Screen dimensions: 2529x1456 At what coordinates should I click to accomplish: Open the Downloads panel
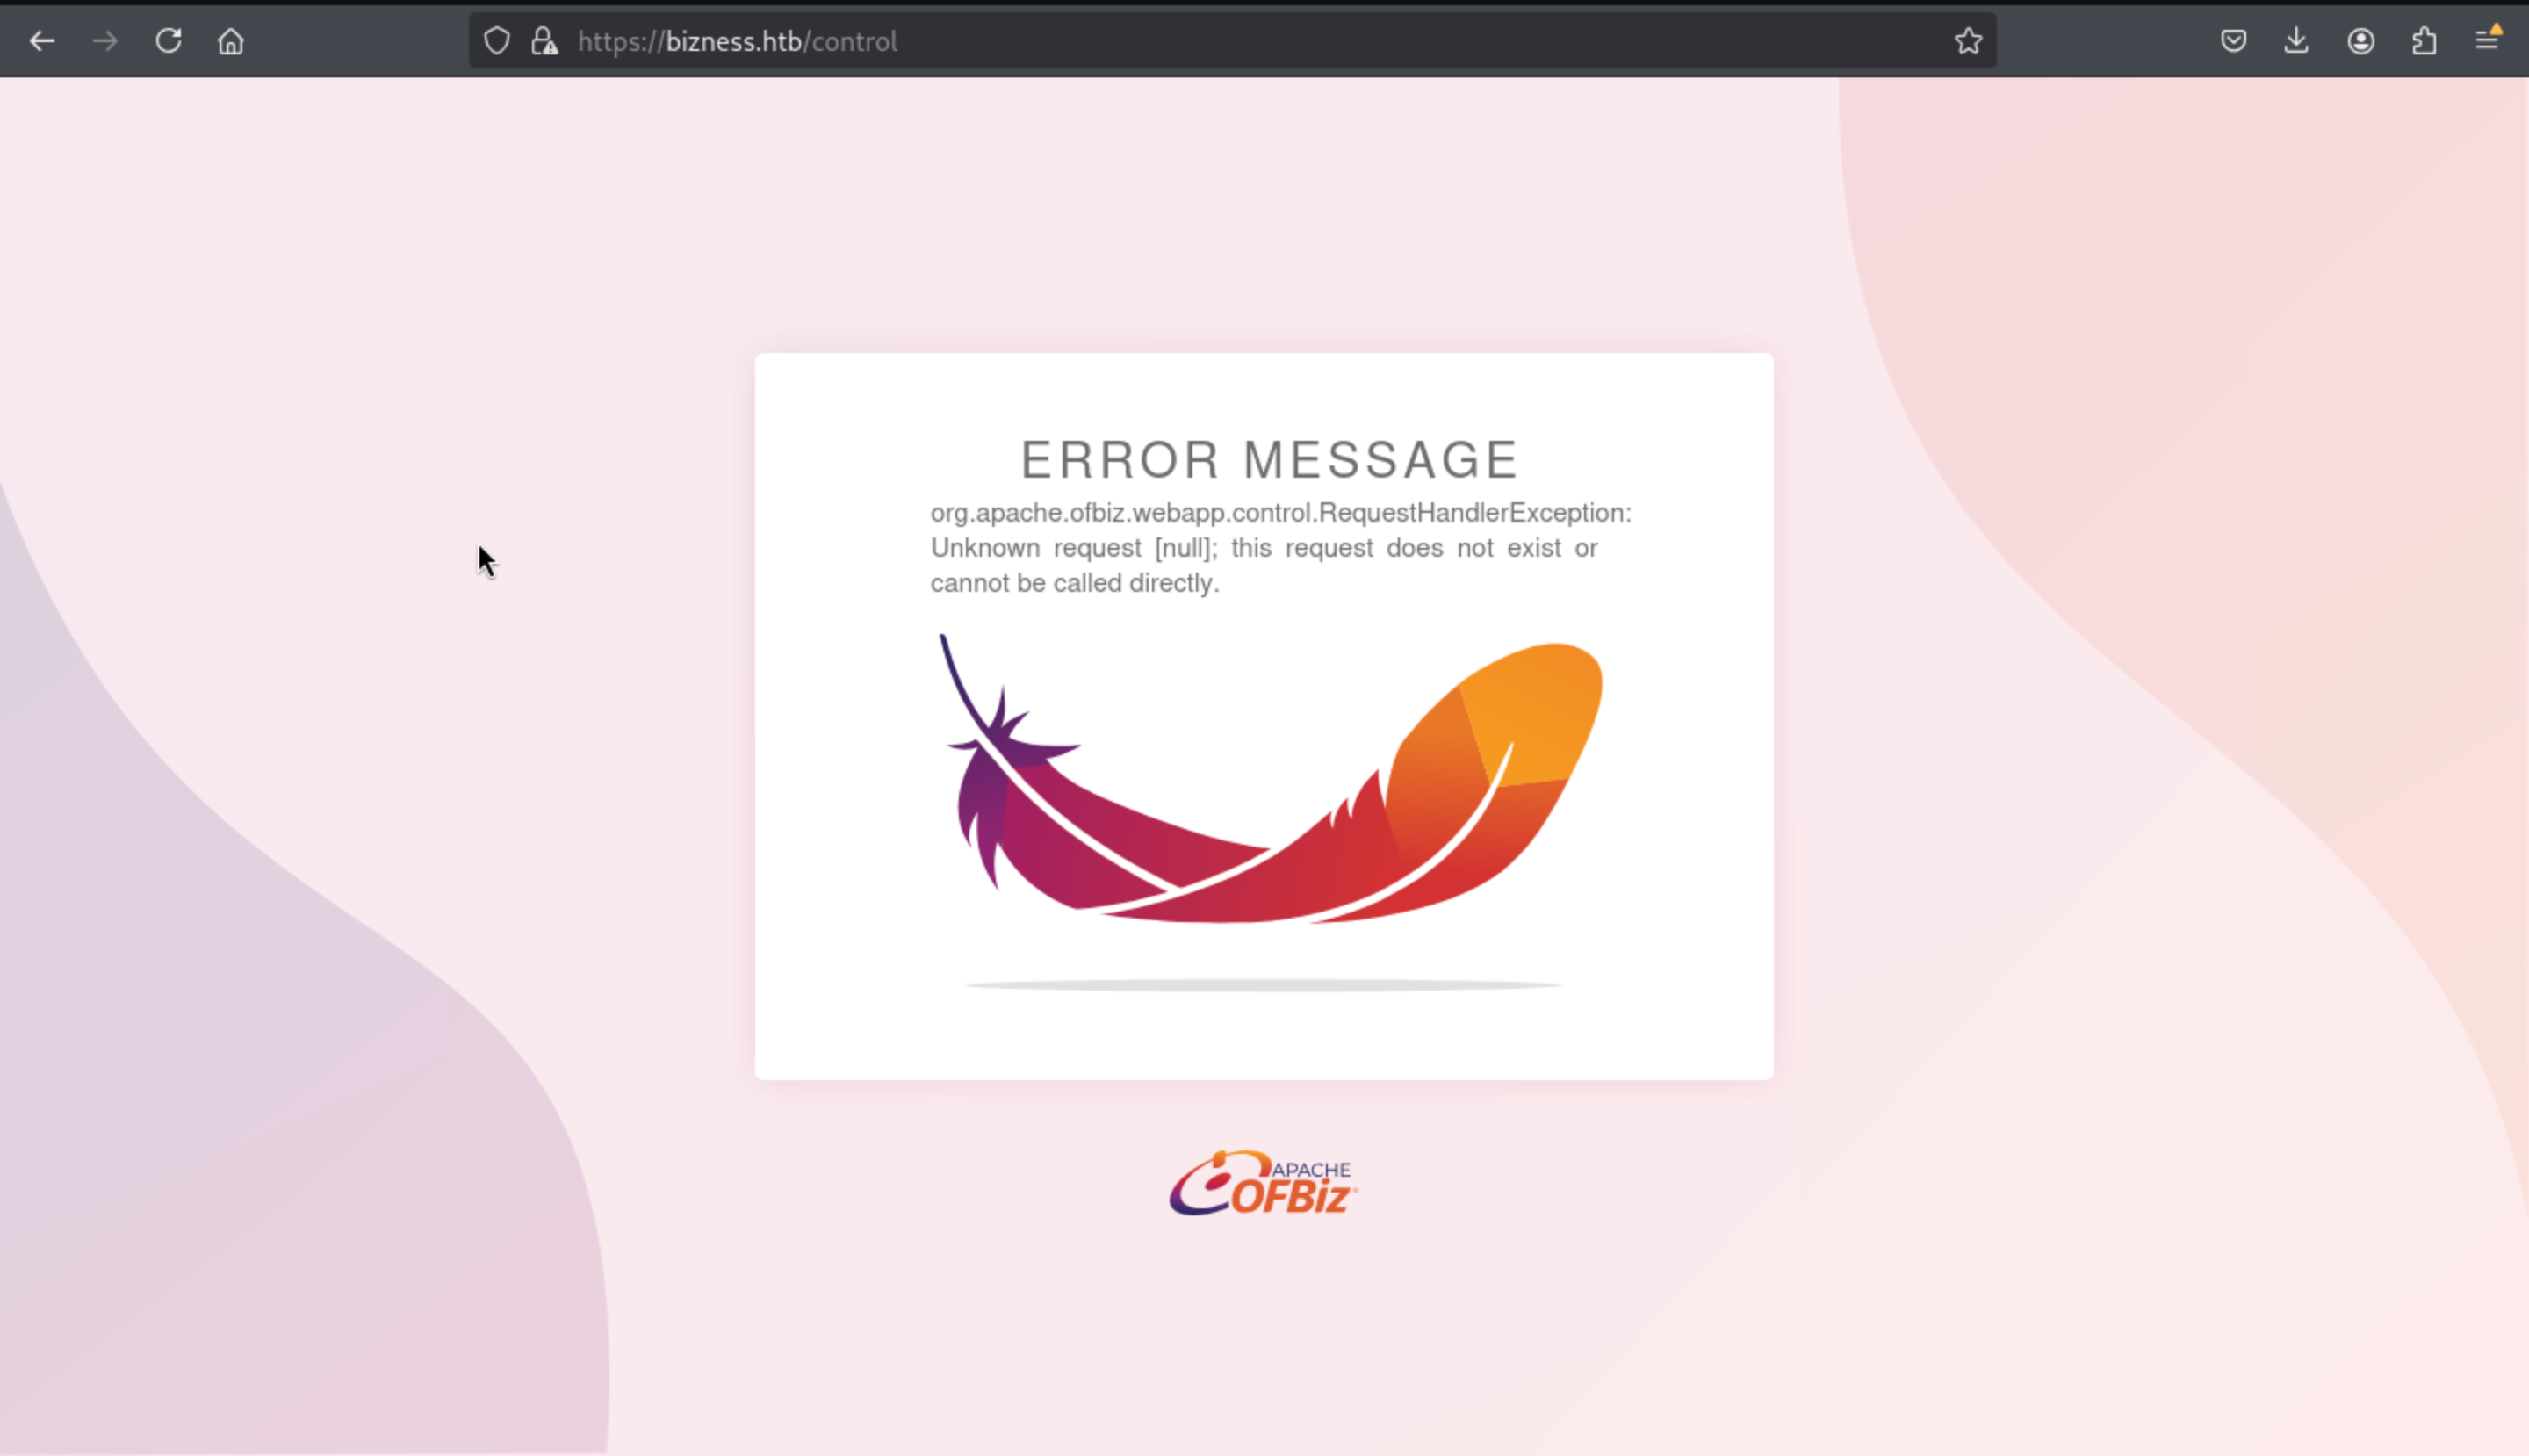click(2297, 41)
